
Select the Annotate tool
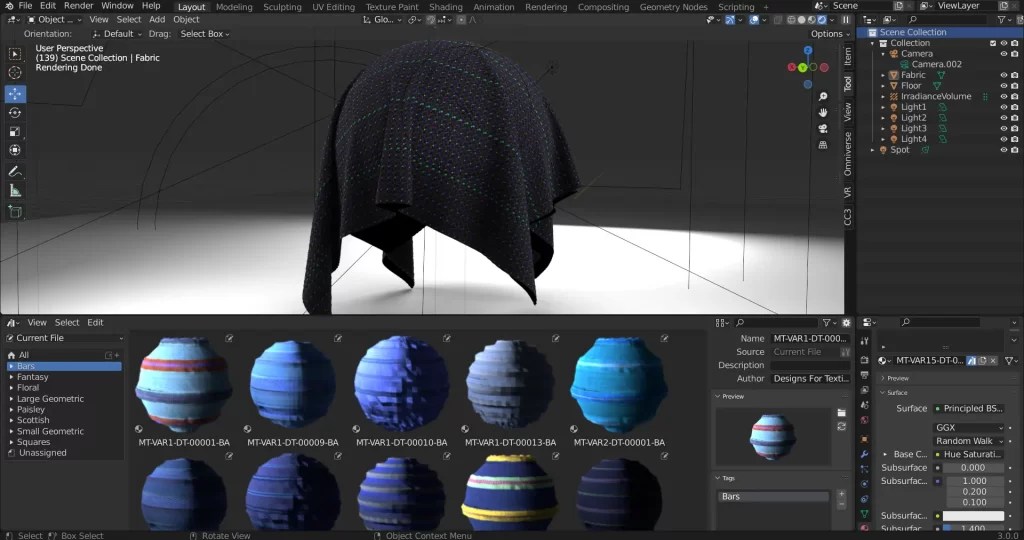coord(15,172)
